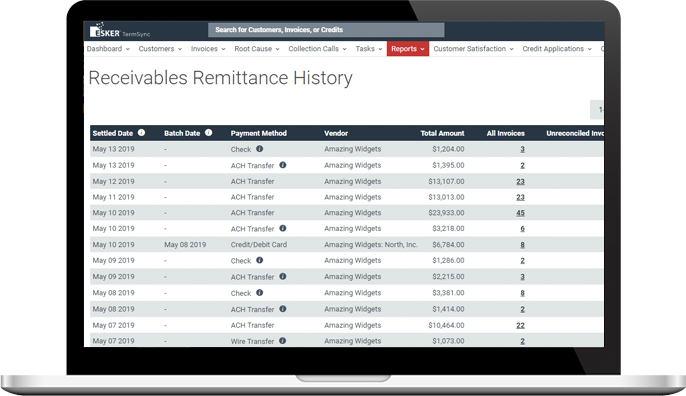Open the 8 invoices link for $6,784.00 row
Screen dimensions: 686x396
coord(522,245)
